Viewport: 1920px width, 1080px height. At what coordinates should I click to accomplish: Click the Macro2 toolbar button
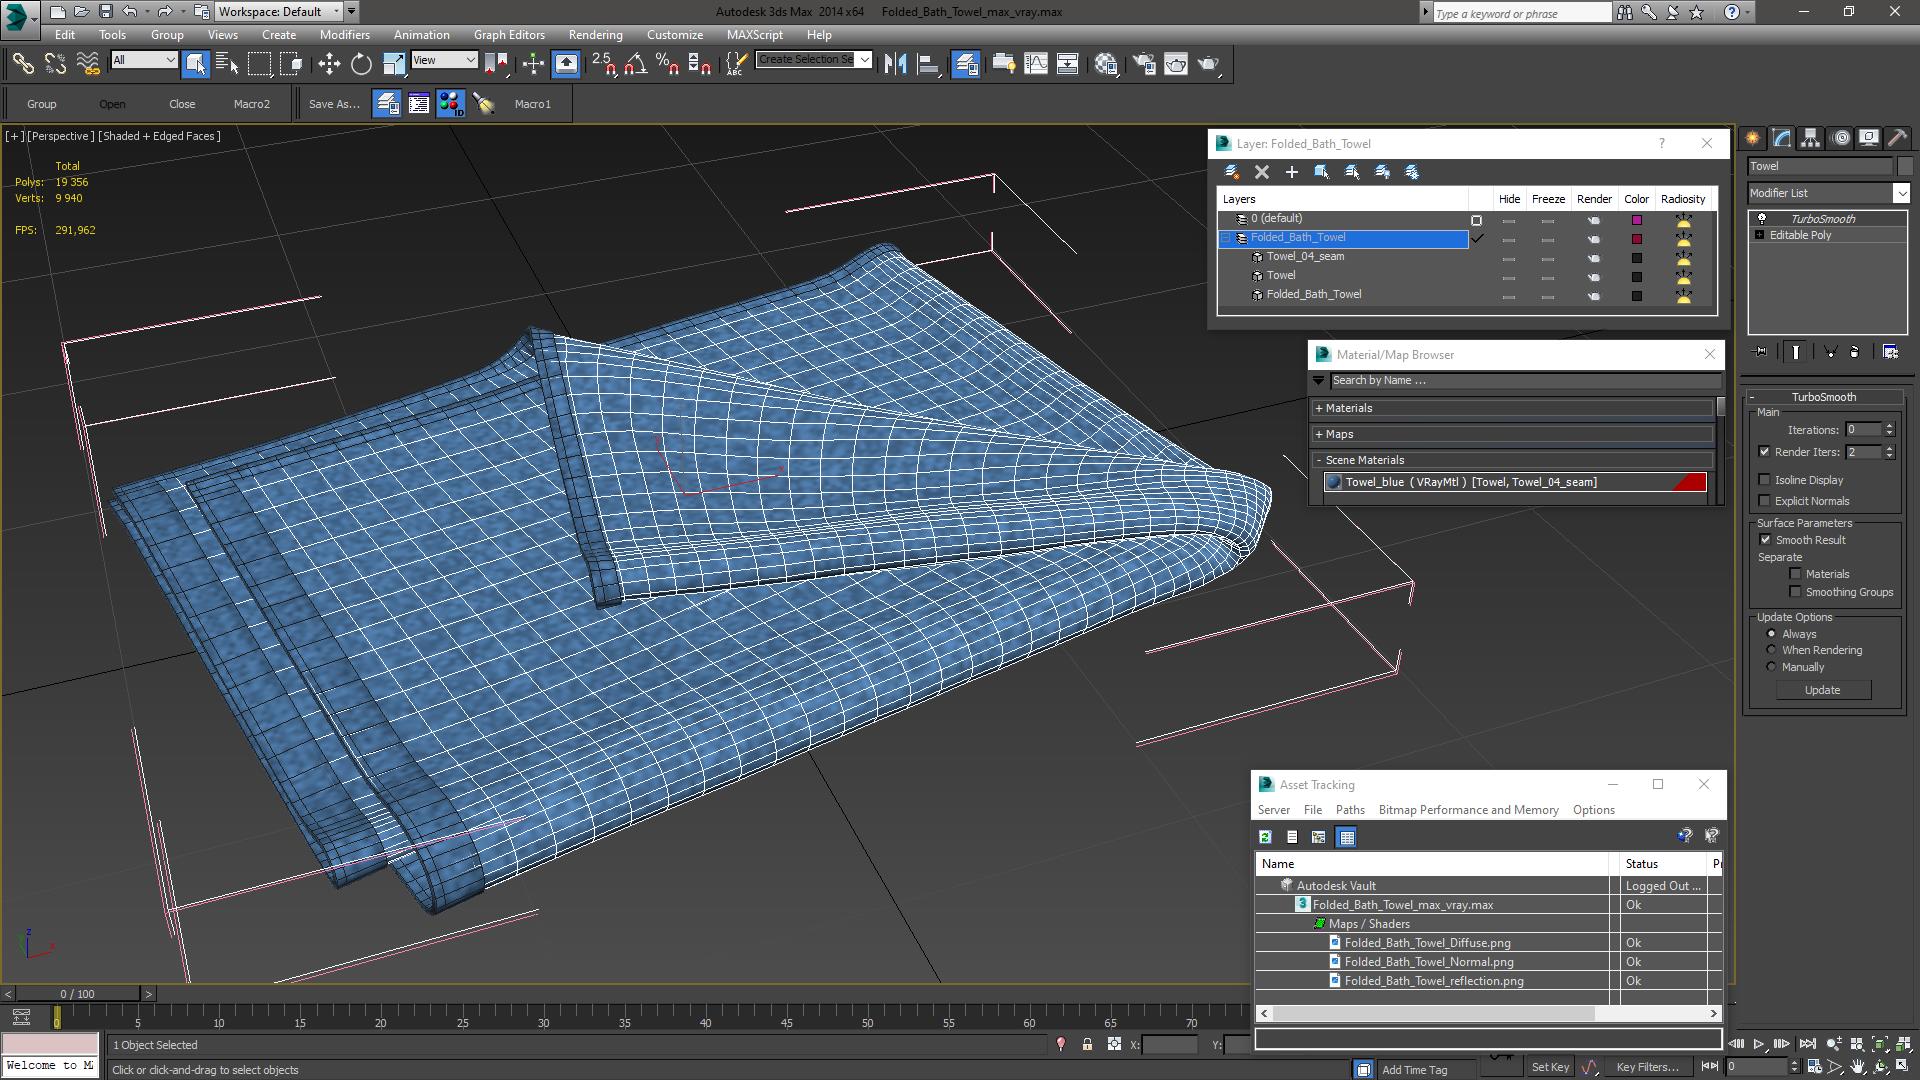[x=252, y=104]
